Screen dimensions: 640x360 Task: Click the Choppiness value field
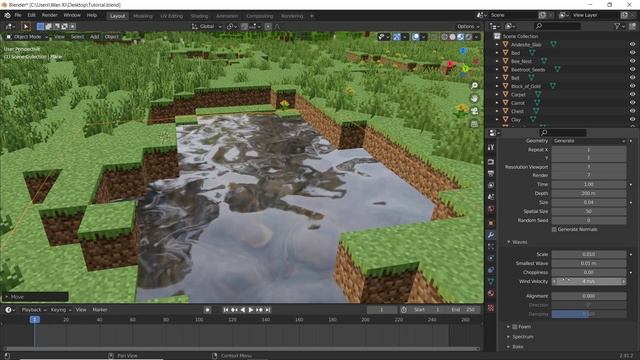point(589,272)
